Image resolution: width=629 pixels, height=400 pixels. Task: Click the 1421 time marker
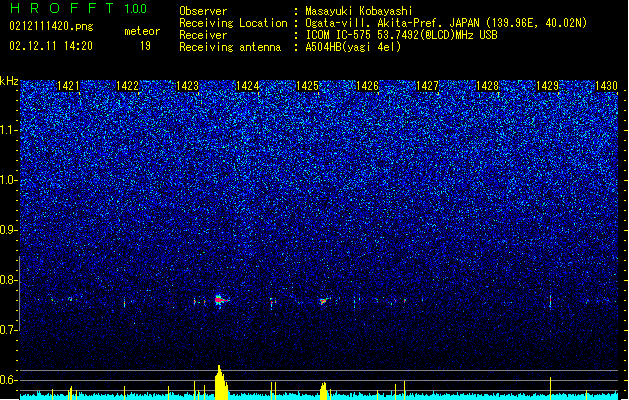click(x=68, y=86)
